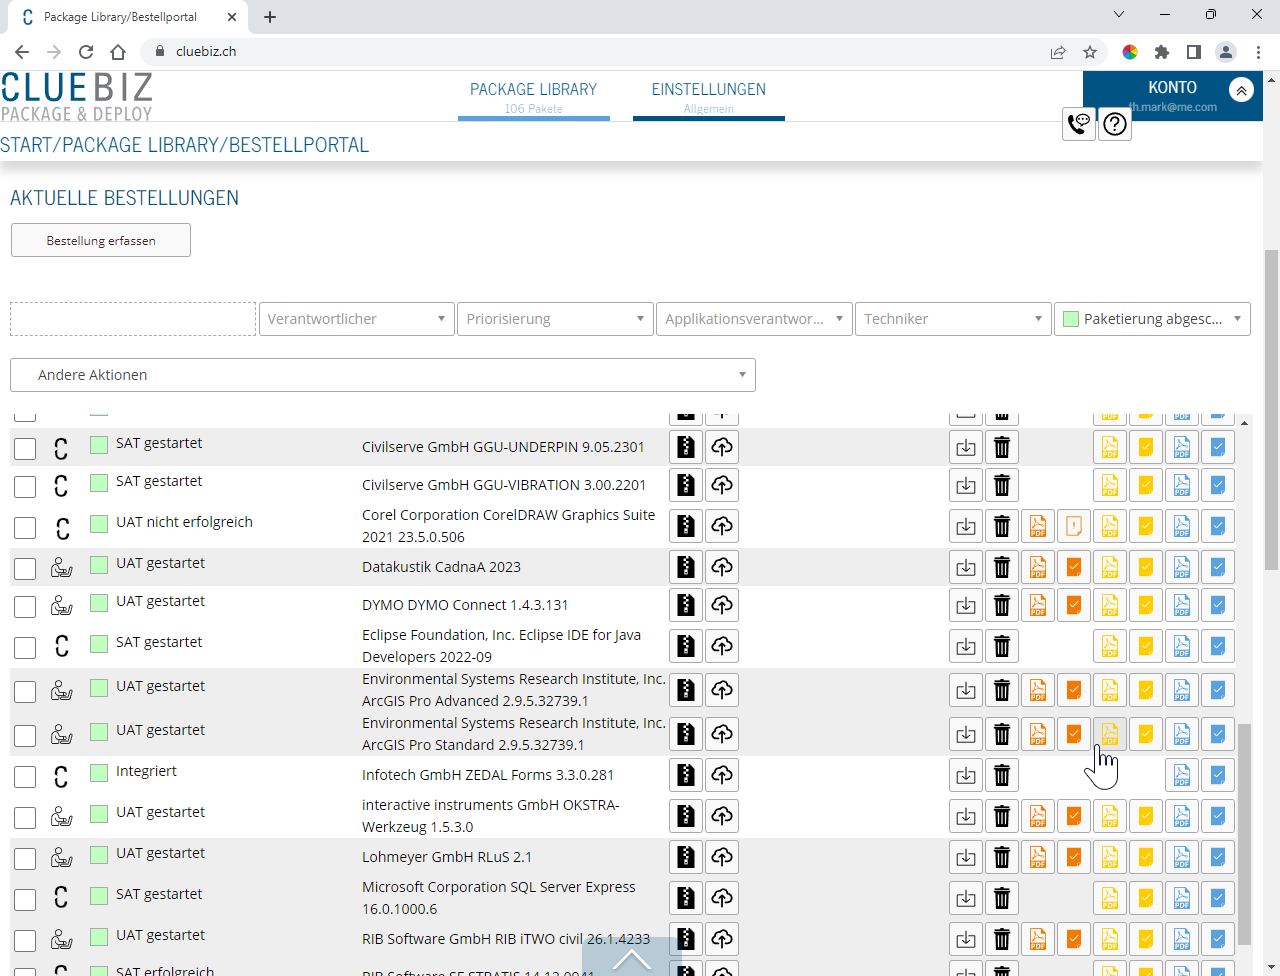This screenshot has width=1280, height=976.
Task: Open the Konto account panel
Action: pos(1172,96)
